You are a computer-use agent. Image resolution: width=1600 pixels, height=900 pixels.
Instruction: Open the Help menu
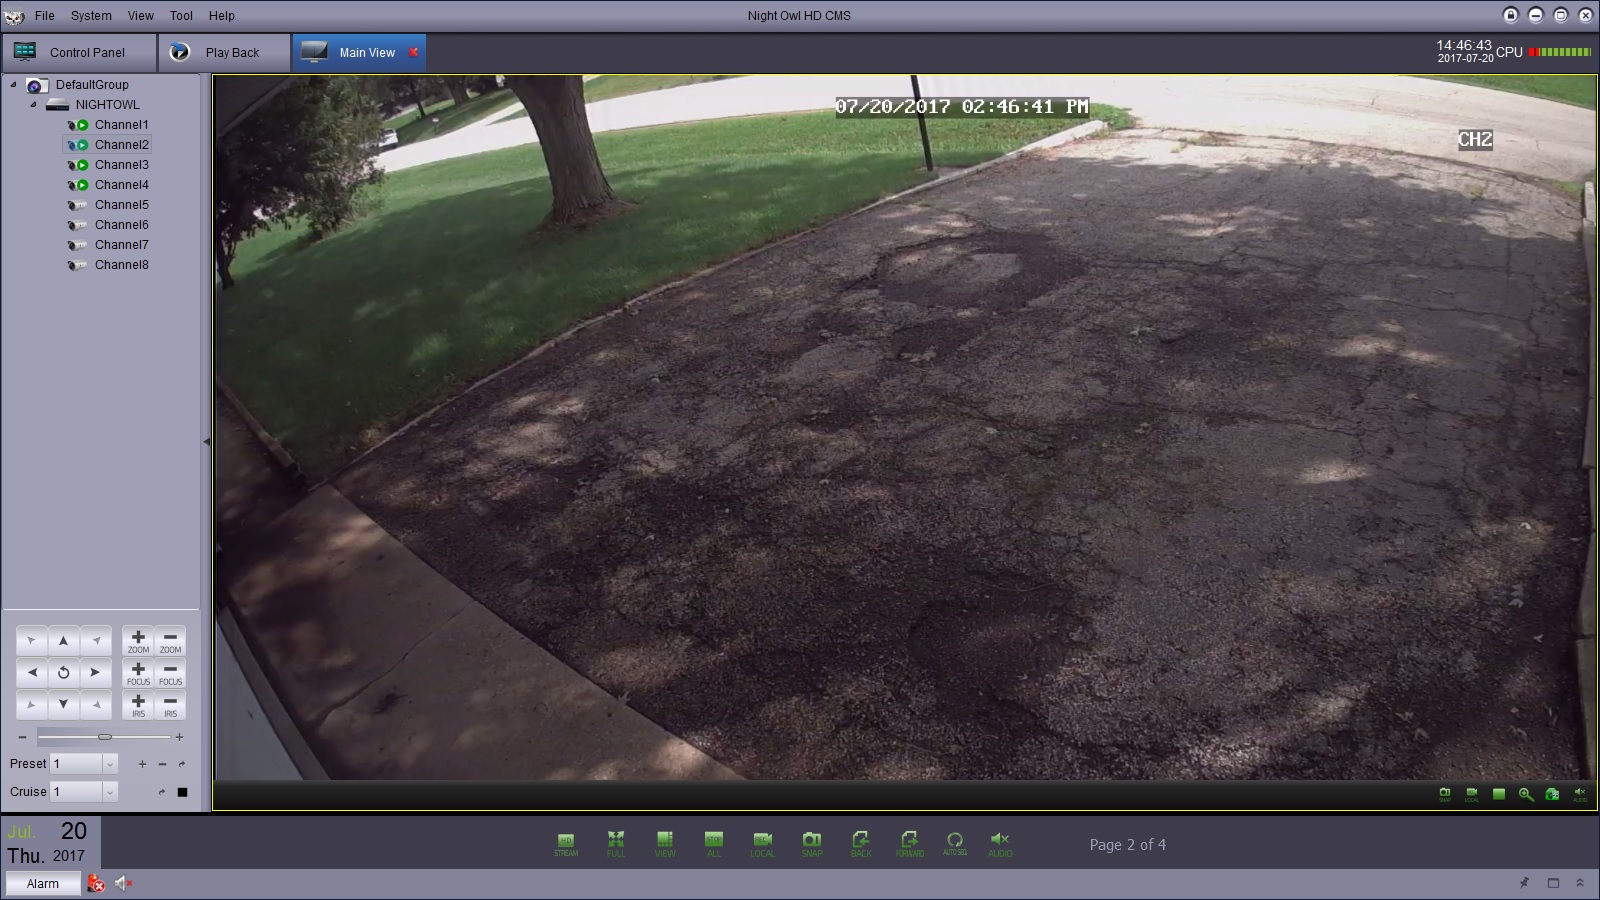point(222,16)
